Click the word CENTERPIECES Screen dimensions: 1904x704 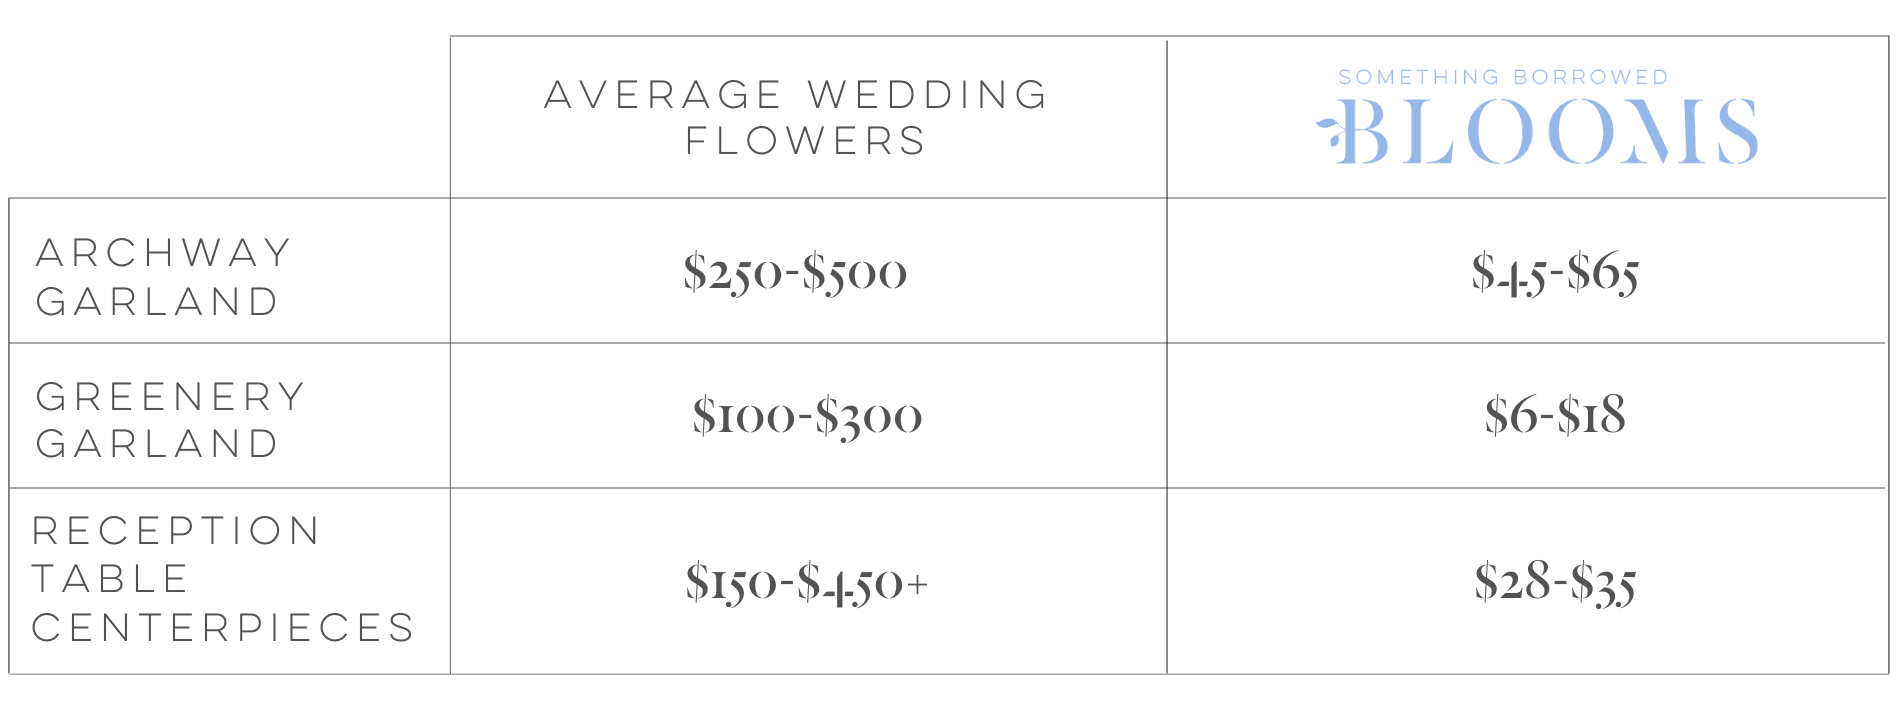[x=223, y=628]
